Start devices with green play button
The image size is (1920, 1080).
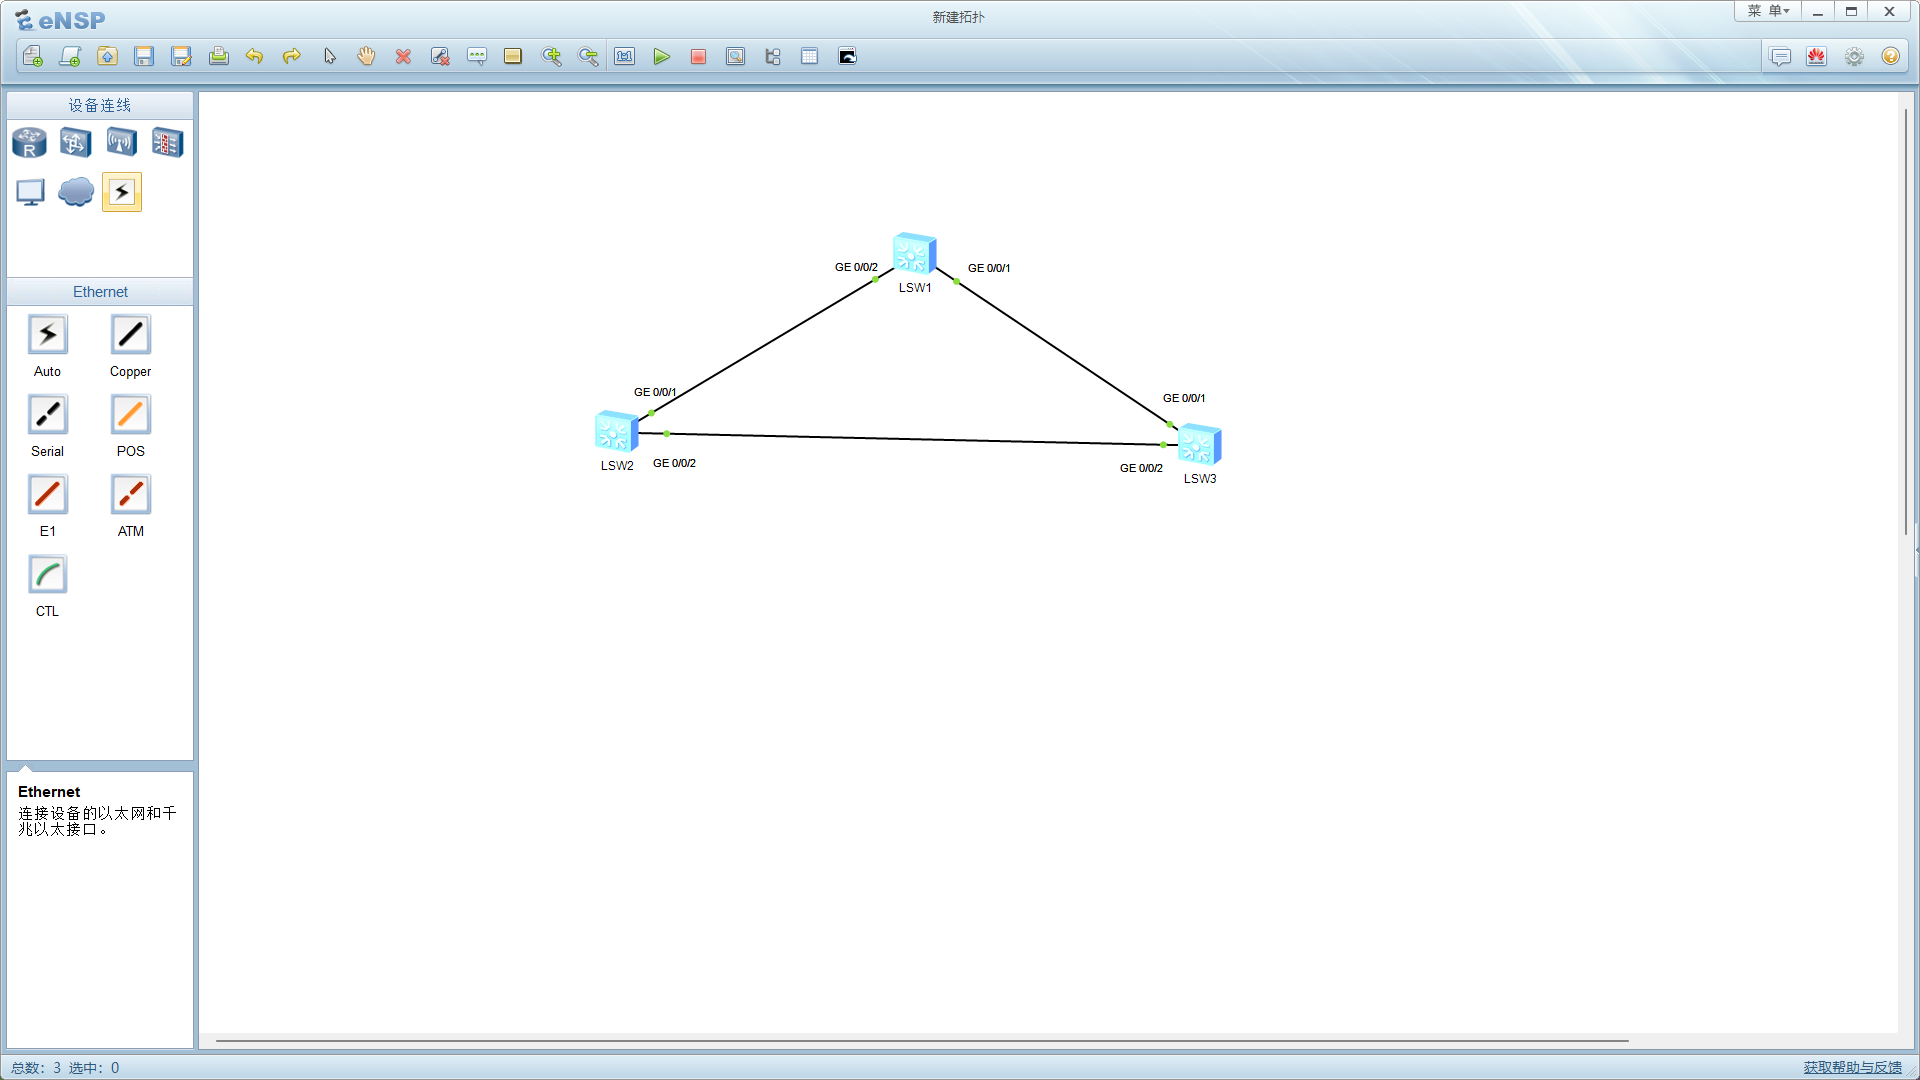click(x=661, y=57)
